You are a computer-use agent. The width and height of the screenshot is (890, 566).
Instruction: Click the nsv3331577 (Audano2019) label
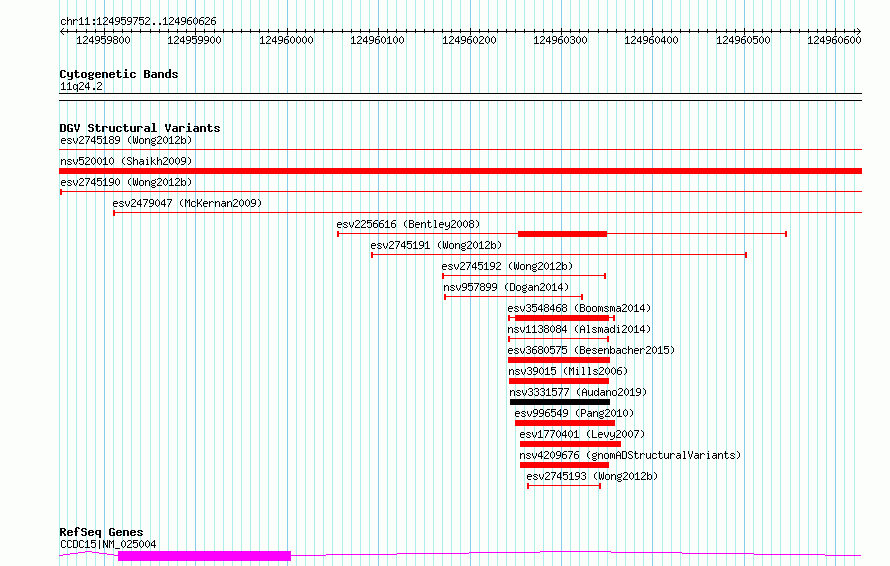578,392
